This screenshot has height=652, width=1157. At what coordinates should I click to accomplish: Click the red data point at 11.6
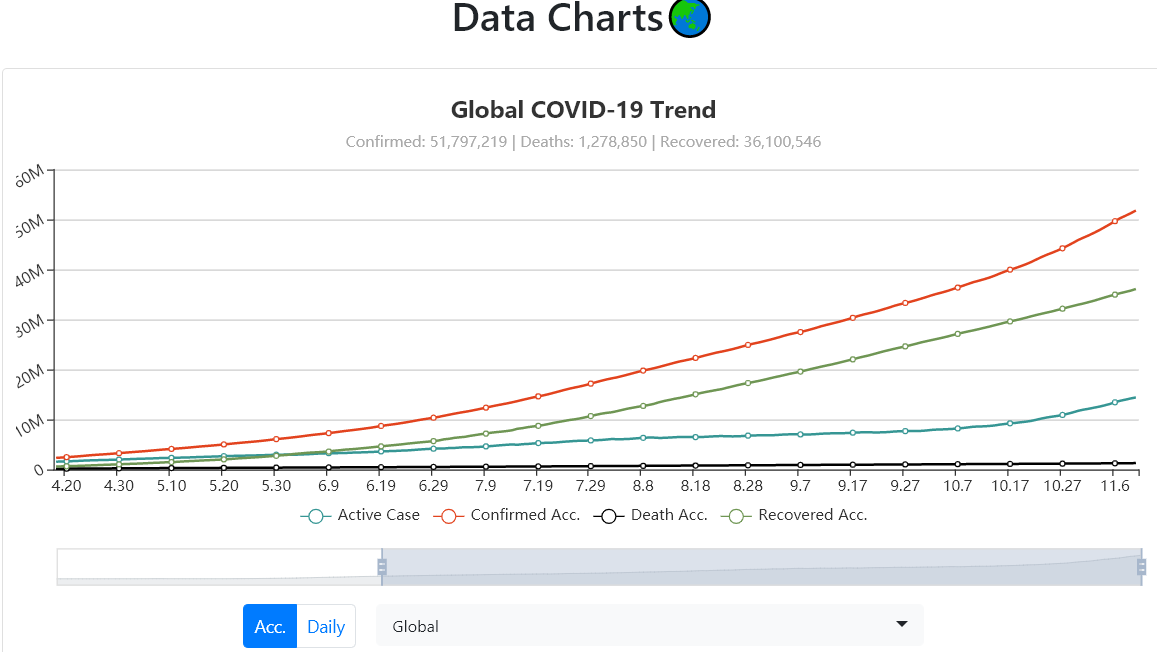tap(1115, 221)
